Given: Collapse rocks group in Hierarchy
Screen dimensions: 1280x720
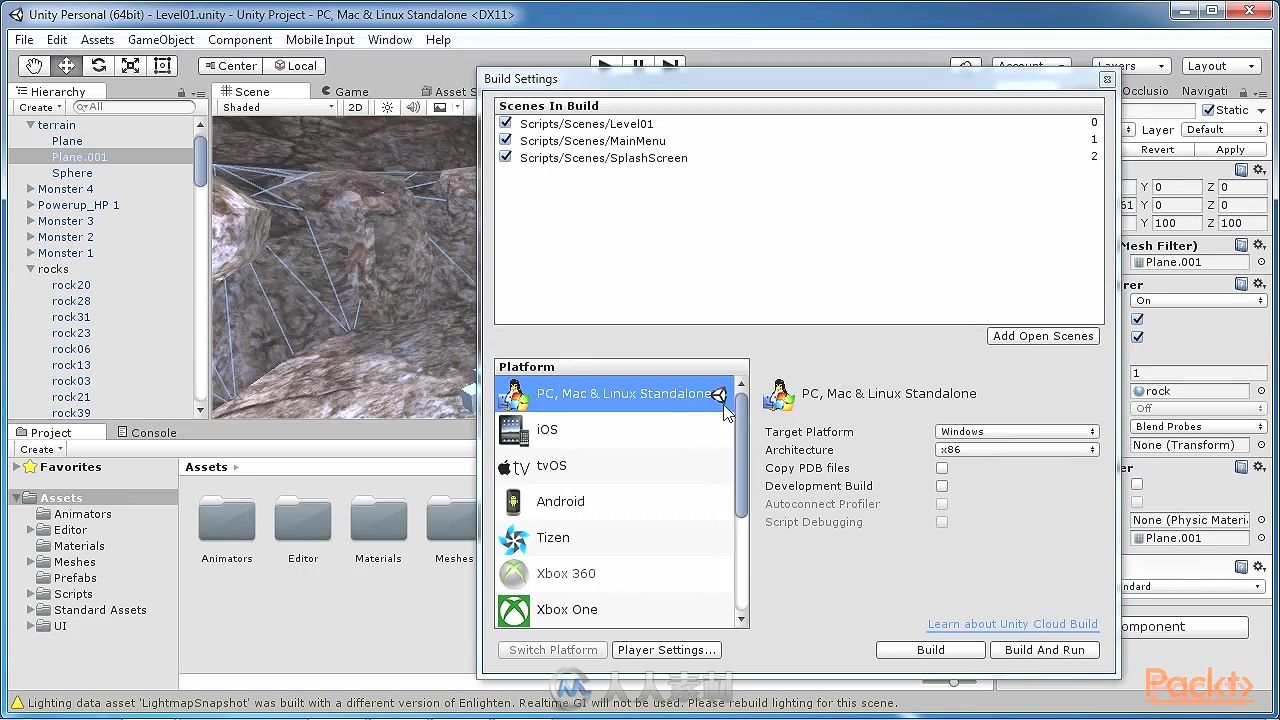Looking at the screenshot, I should (30, 269).
